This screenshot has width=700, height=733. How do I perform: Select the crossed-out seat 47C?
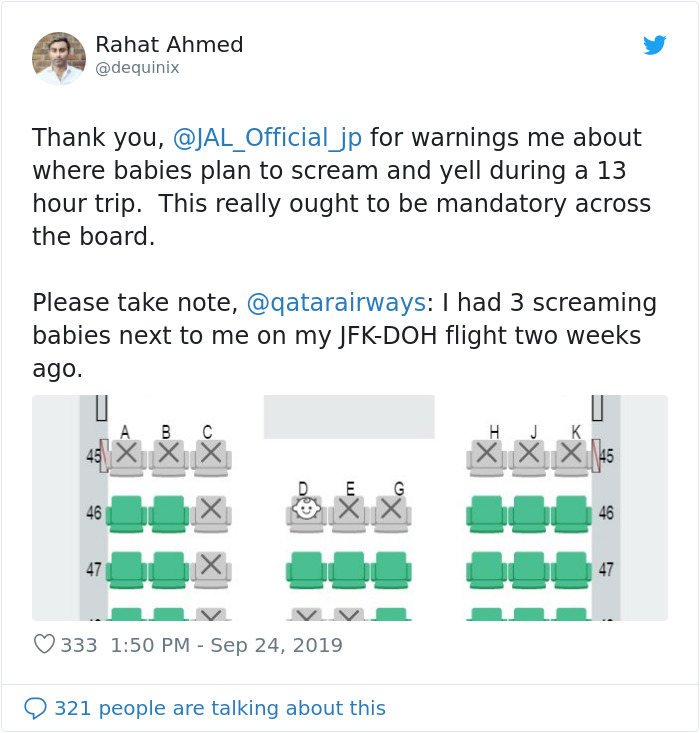(210, 567)
